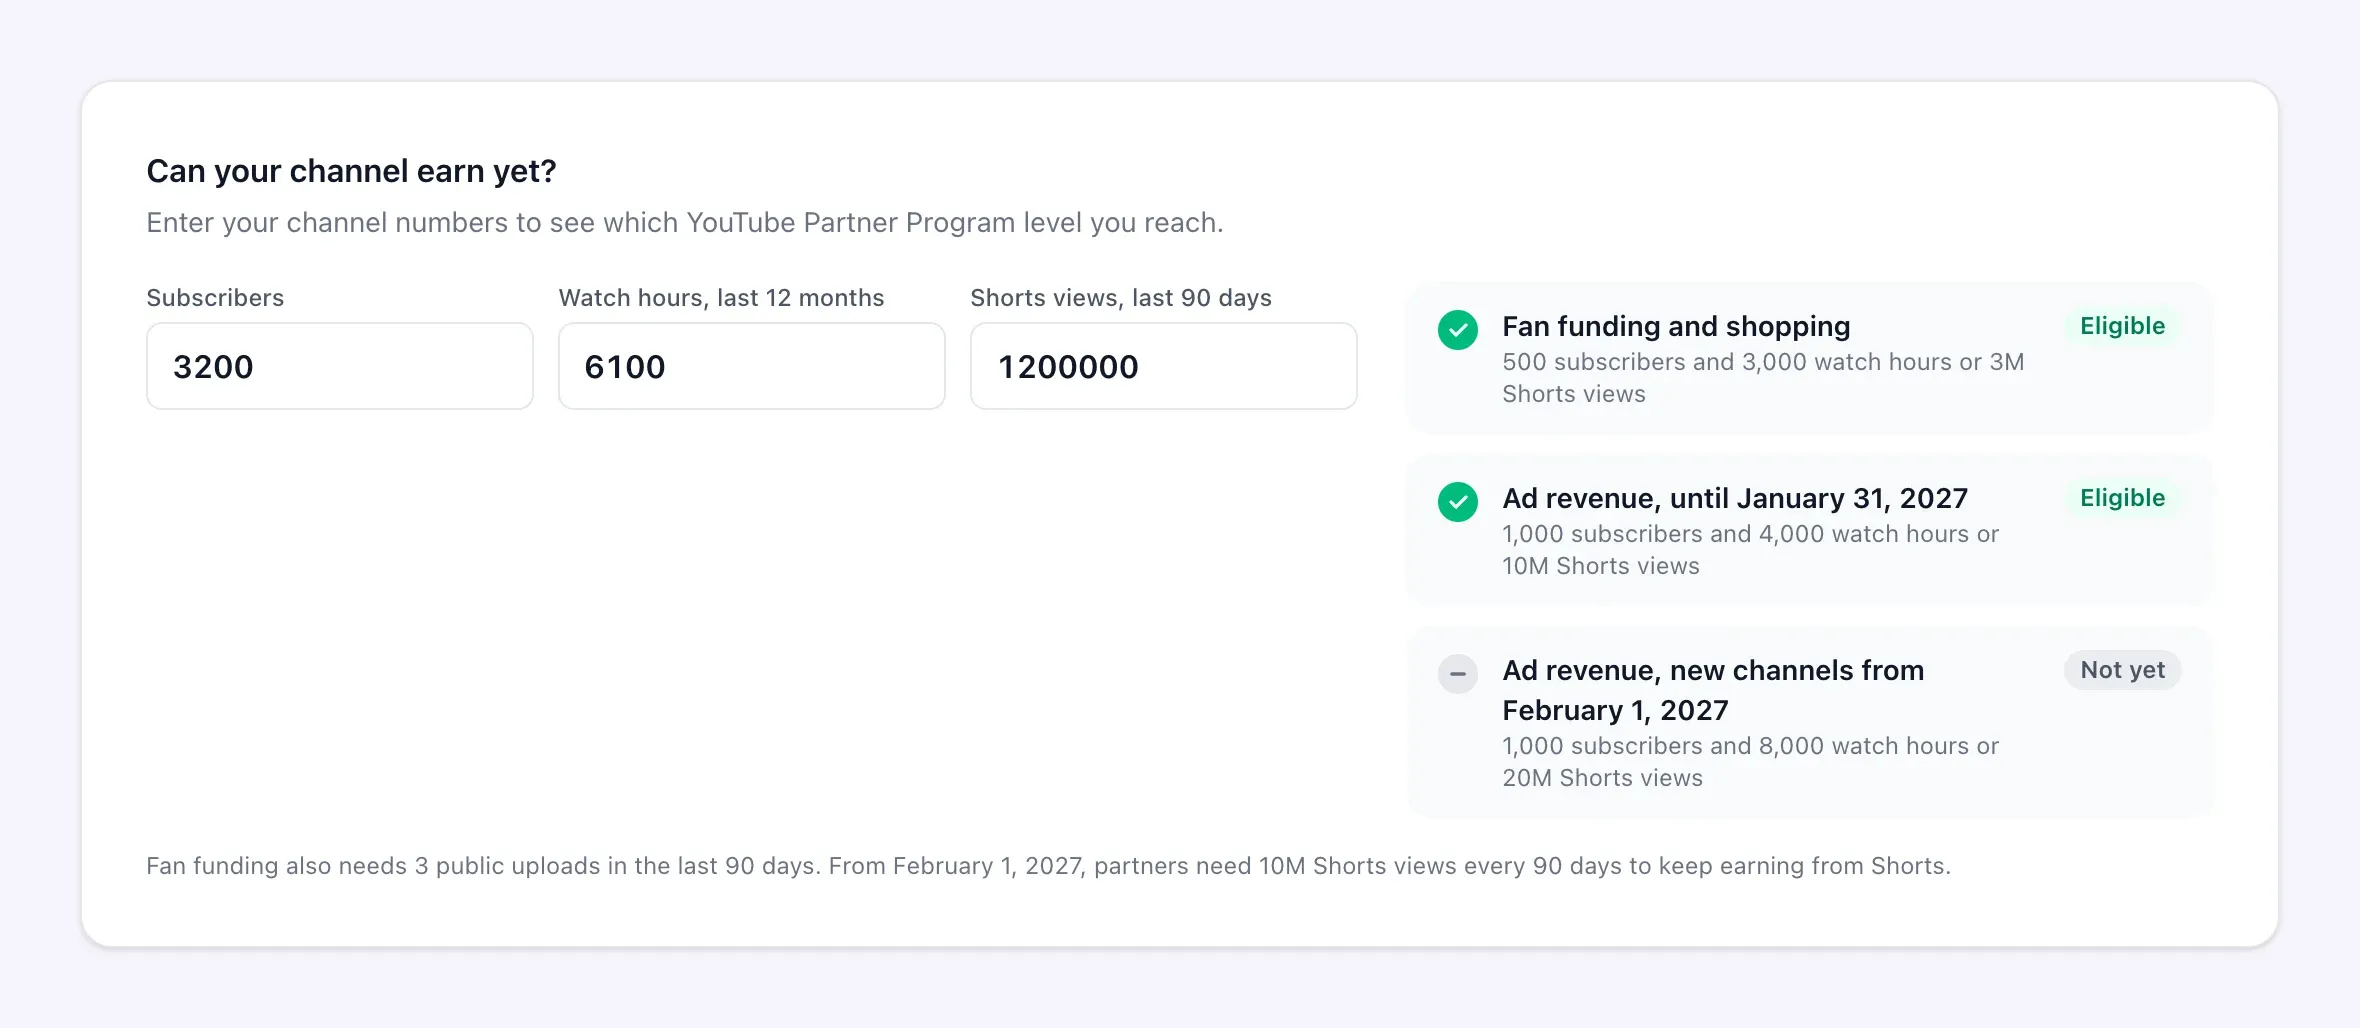
Task: Click the Subscribers field label
Action: (x=215, y=298)
